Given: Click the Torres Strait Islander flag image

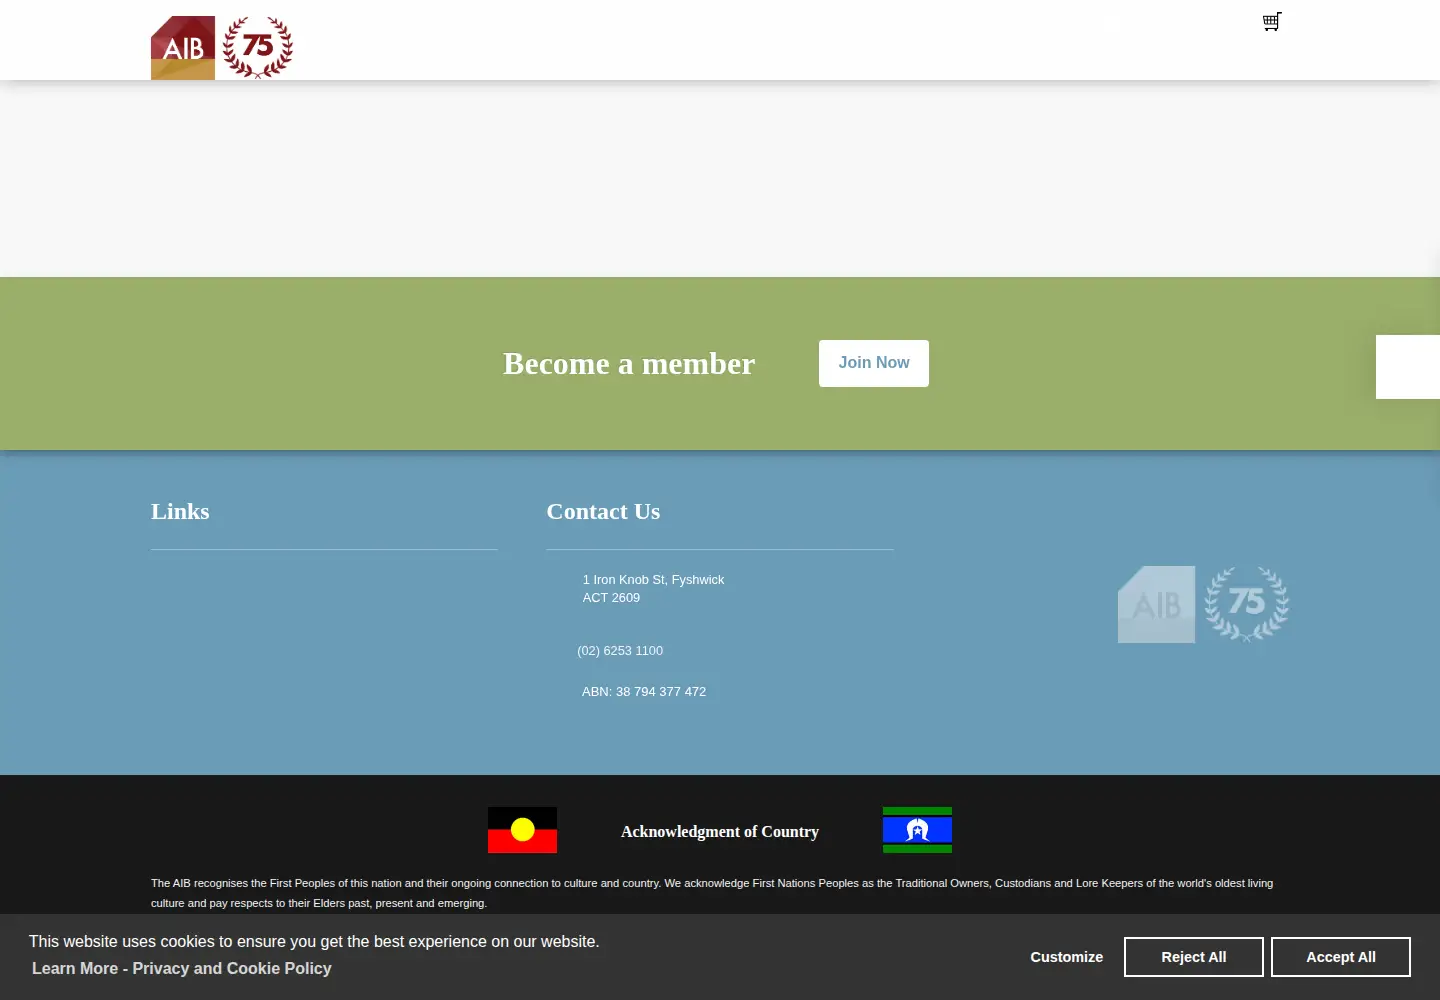Looking at the screenshot, I should tap(917, 830).
